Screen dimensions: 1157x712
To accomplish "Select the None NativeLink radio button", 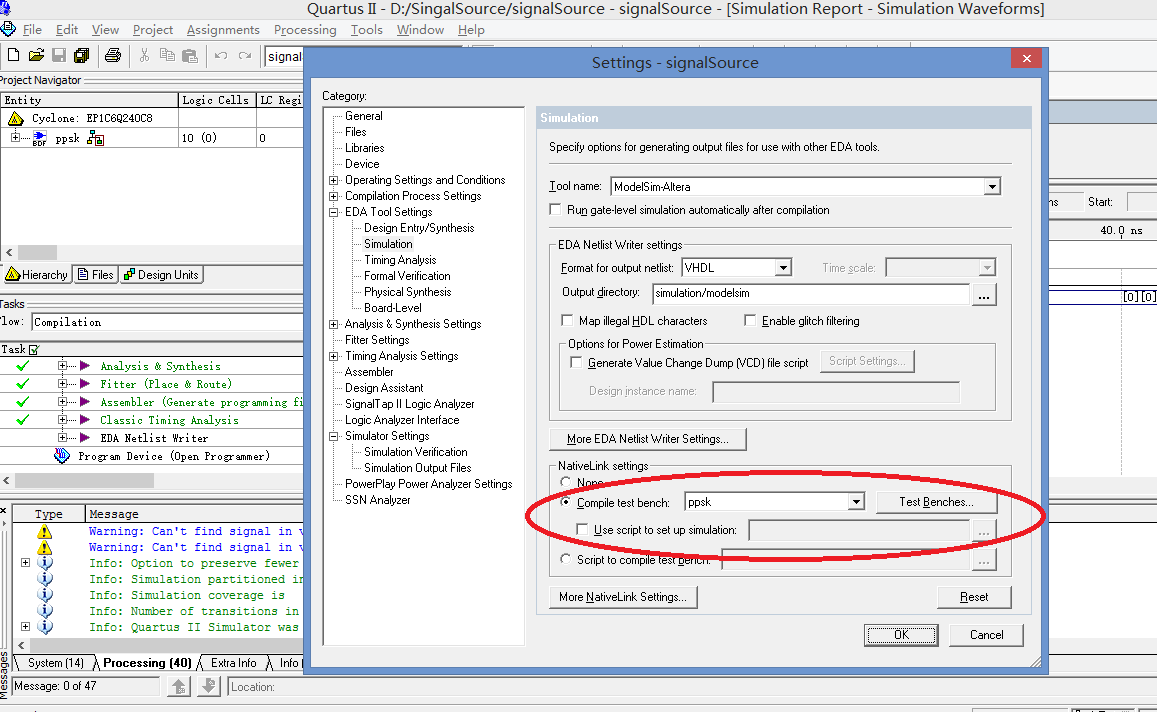I will 565,482.
